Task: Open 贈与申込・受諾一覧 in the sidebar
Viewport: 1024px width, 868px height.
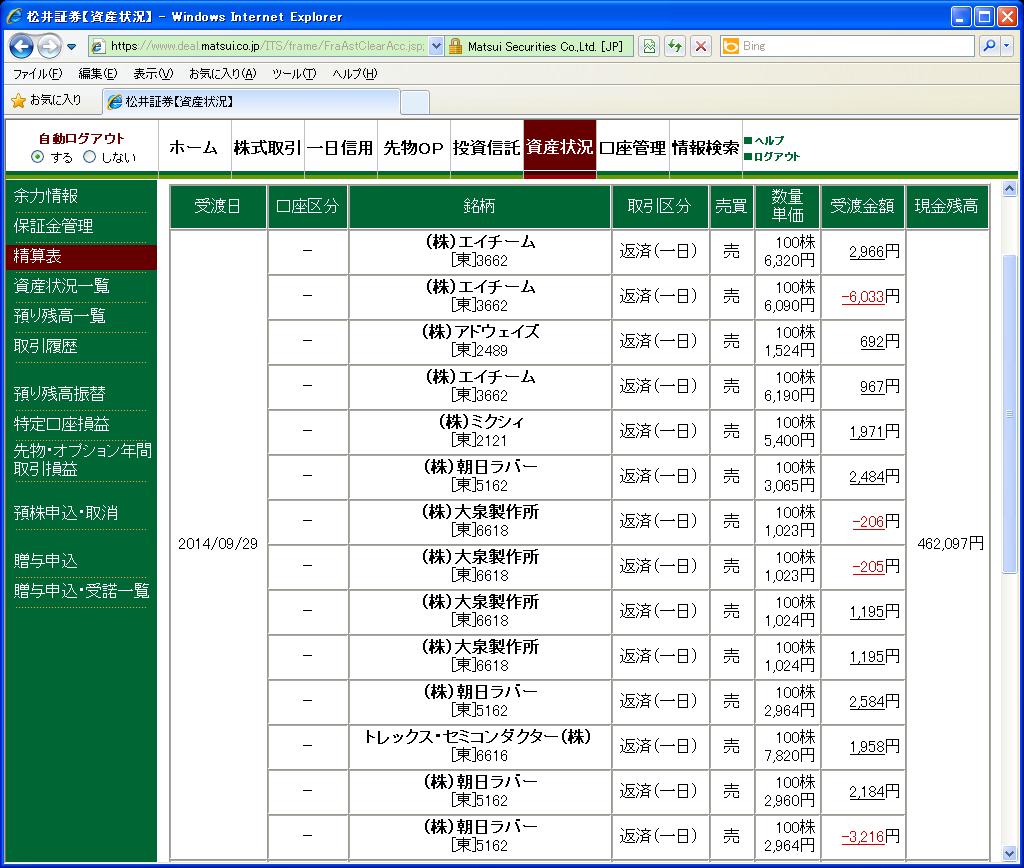Action: [x=82, y=591]
